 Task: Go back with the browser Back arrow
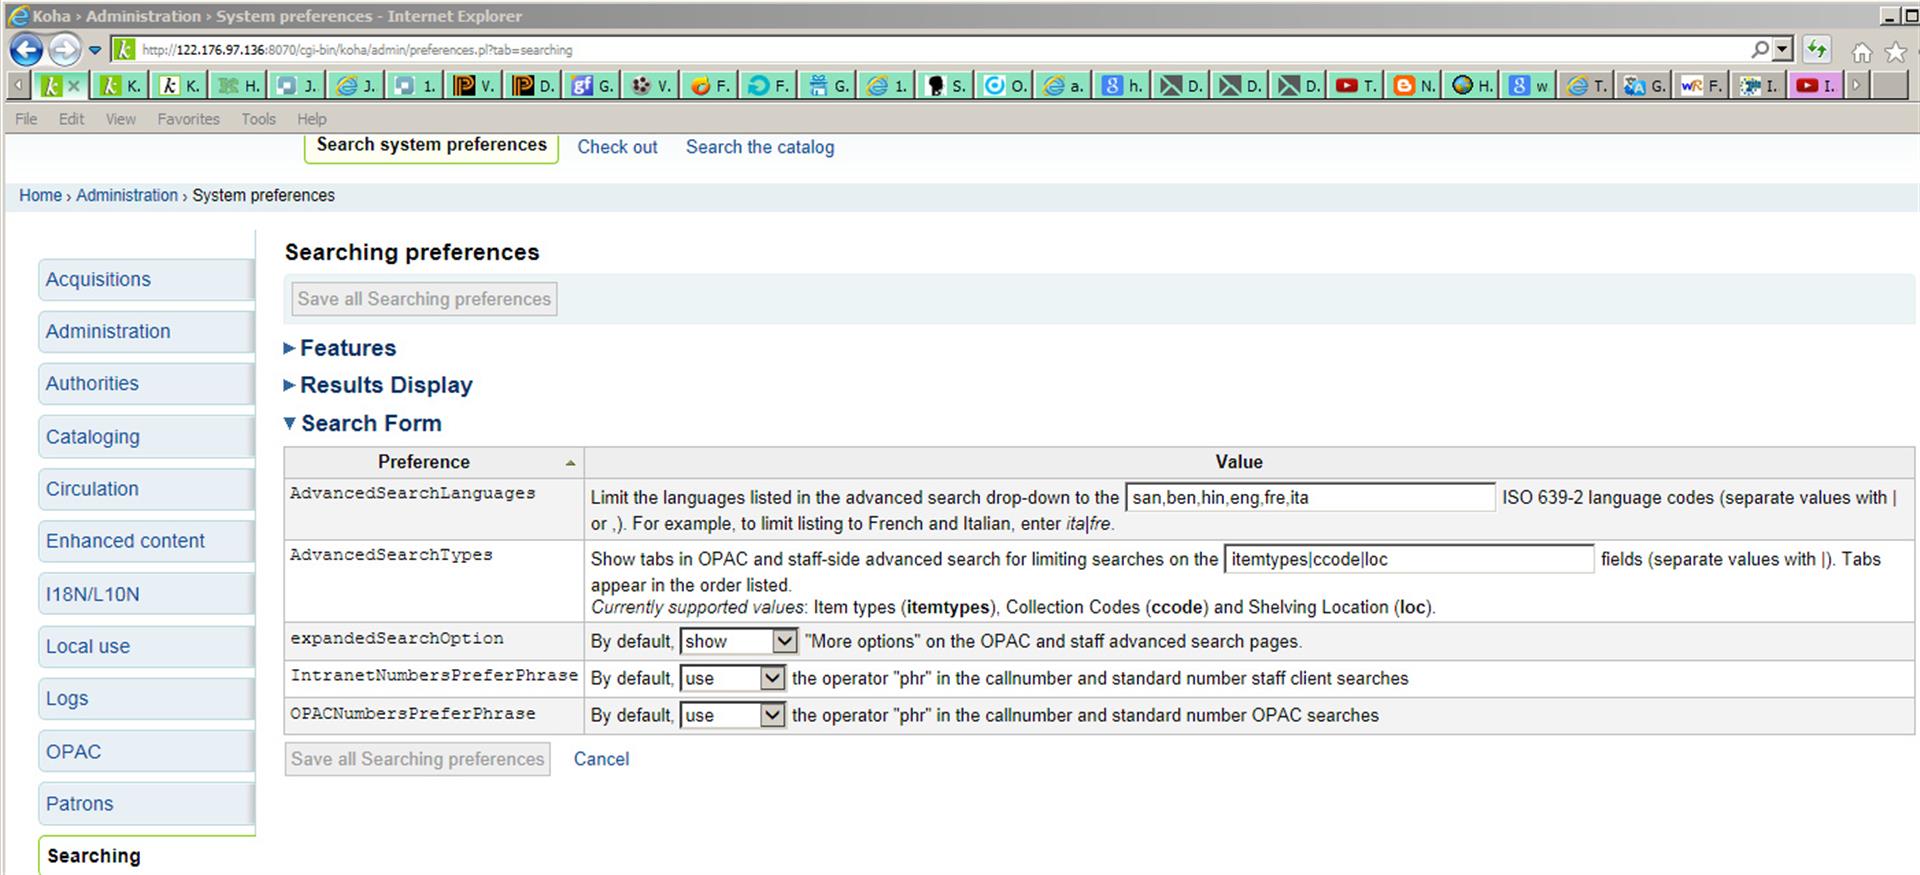26,49
